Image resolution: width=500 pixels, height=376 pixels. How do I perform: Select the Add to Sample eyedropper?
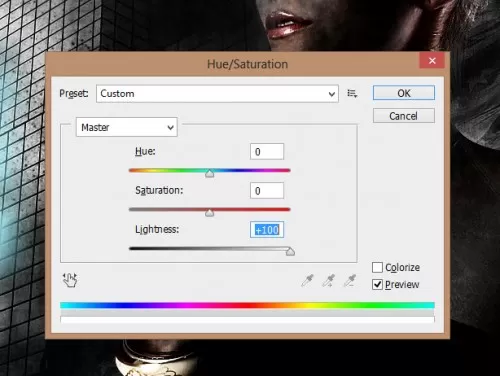[329, 281]
